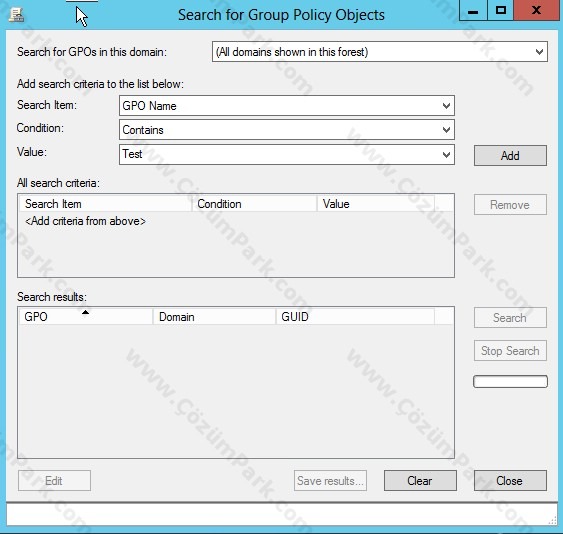Click the Close button
This screenshot has height=534, width=563.
point(510,480)
